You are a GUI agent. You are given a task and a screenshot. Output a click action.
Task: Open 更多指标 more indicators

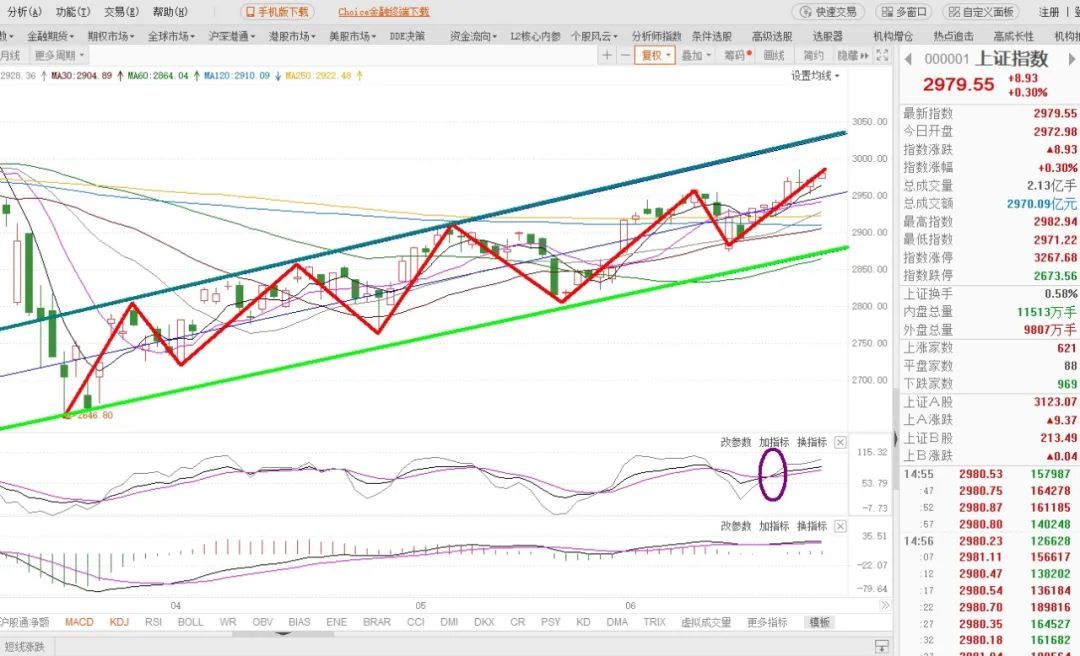pyautogui.click(x=767, y=622)
